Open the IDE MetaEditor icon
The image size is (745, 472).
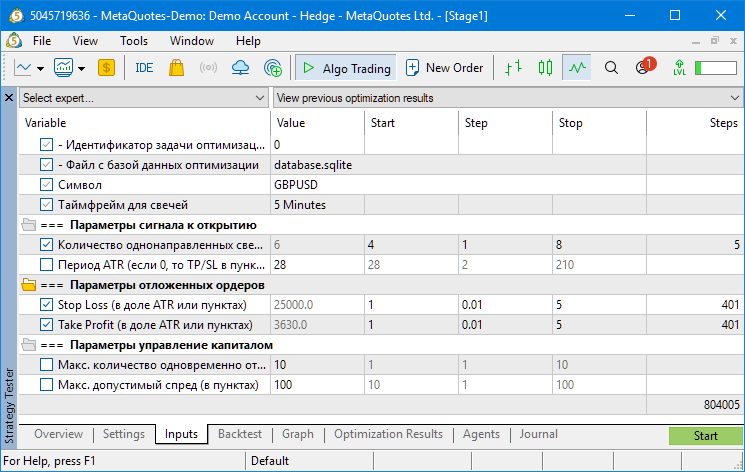pyautogui.click(x=144, y=68)
